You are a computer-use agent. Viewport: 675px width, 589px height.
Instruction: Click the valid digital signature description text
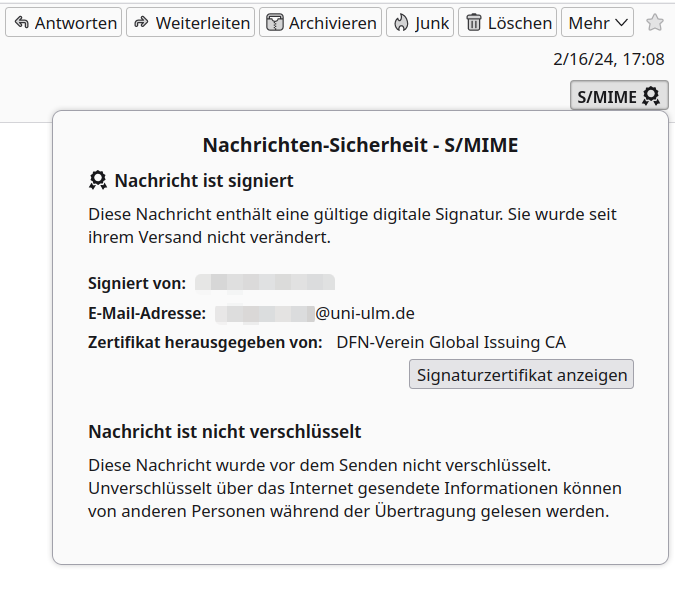click(x=352, y=226)
